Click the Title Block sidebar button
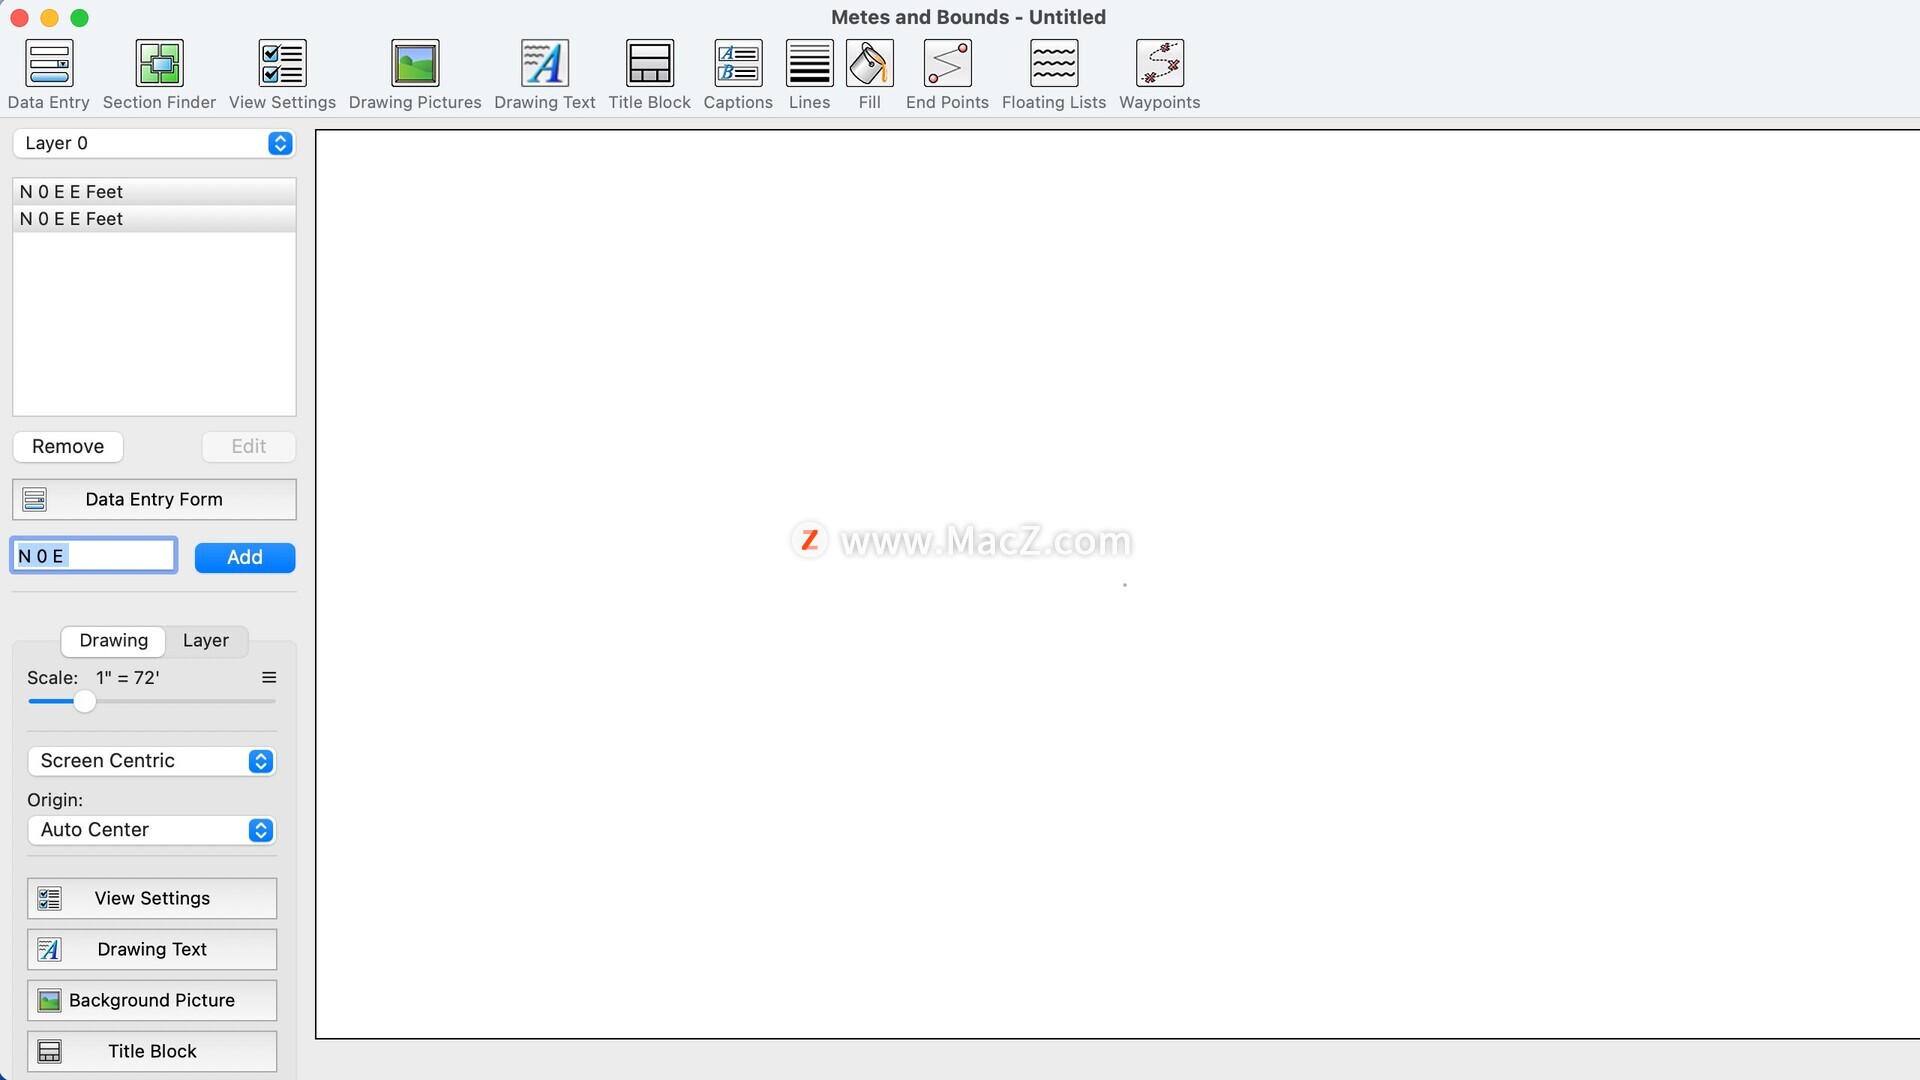This screenshot has height=1080, width=1920. pyautogui.click(x=152, y=1052)
